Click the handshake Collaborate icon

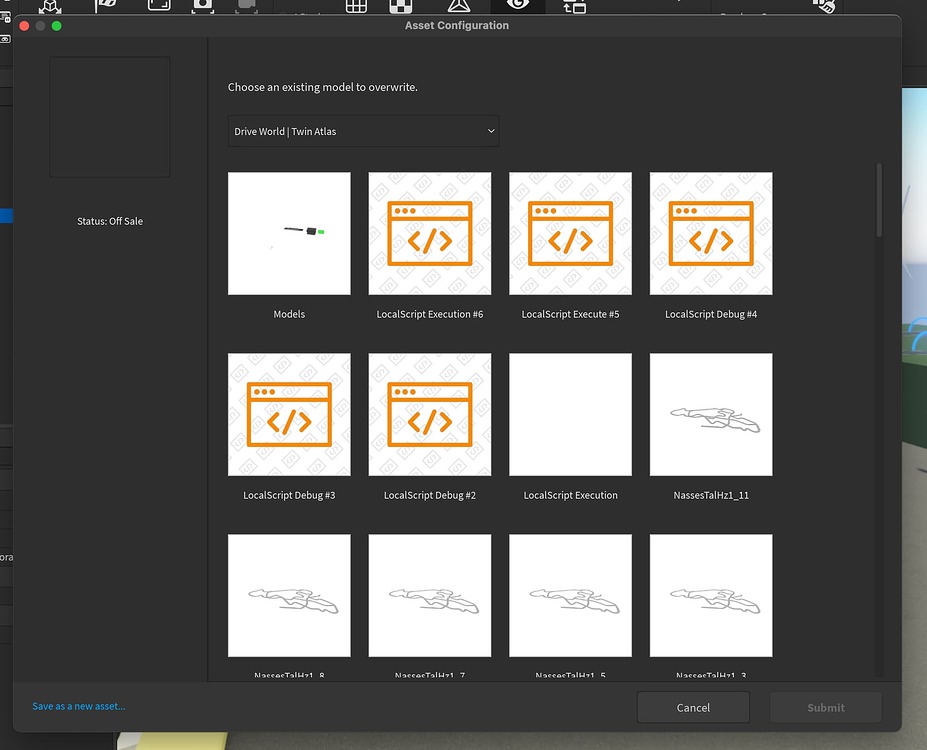[x=823, y=7]
